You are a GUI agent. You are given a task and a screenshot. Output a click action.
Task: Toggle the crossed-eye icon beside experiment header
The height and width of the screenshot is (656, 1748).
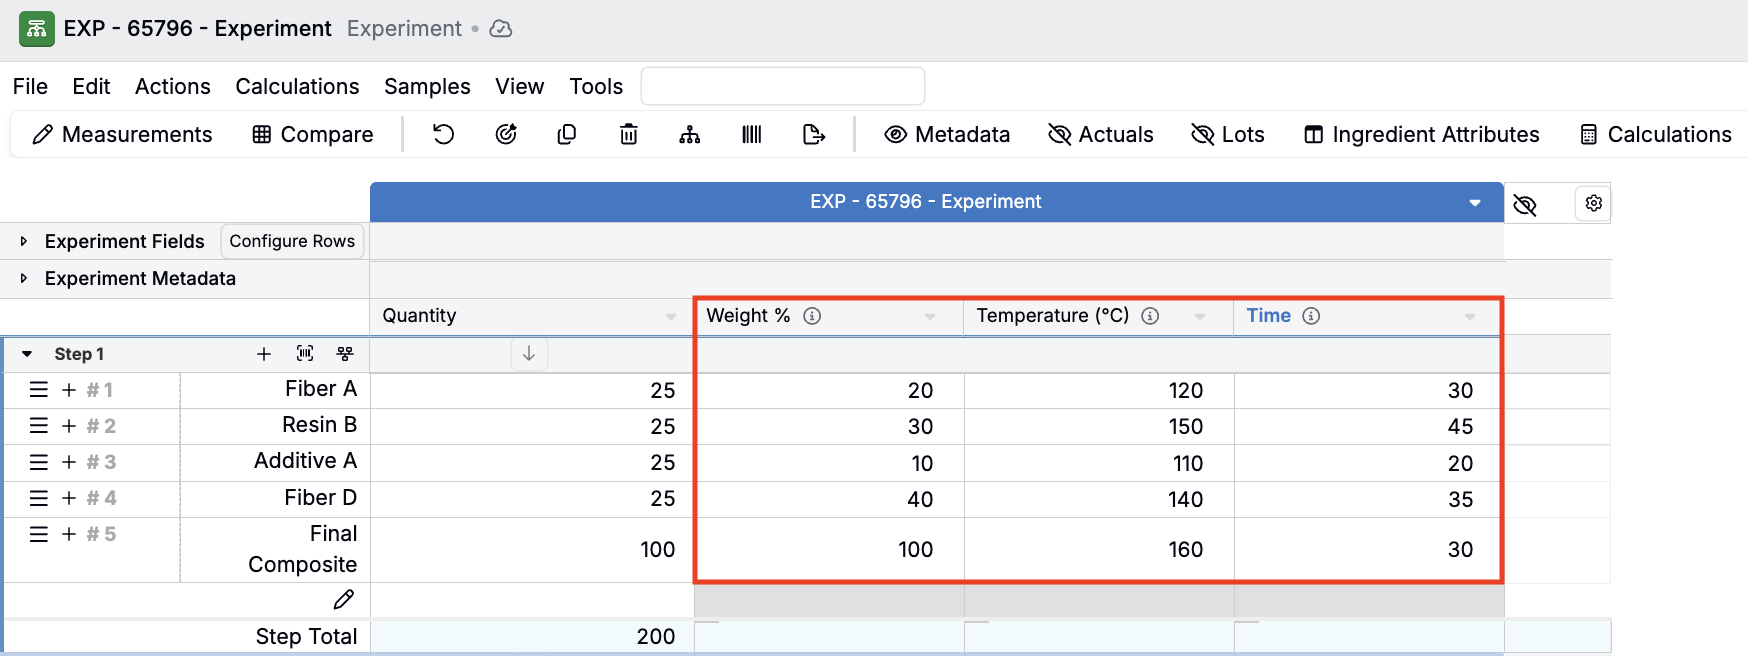1525,205
